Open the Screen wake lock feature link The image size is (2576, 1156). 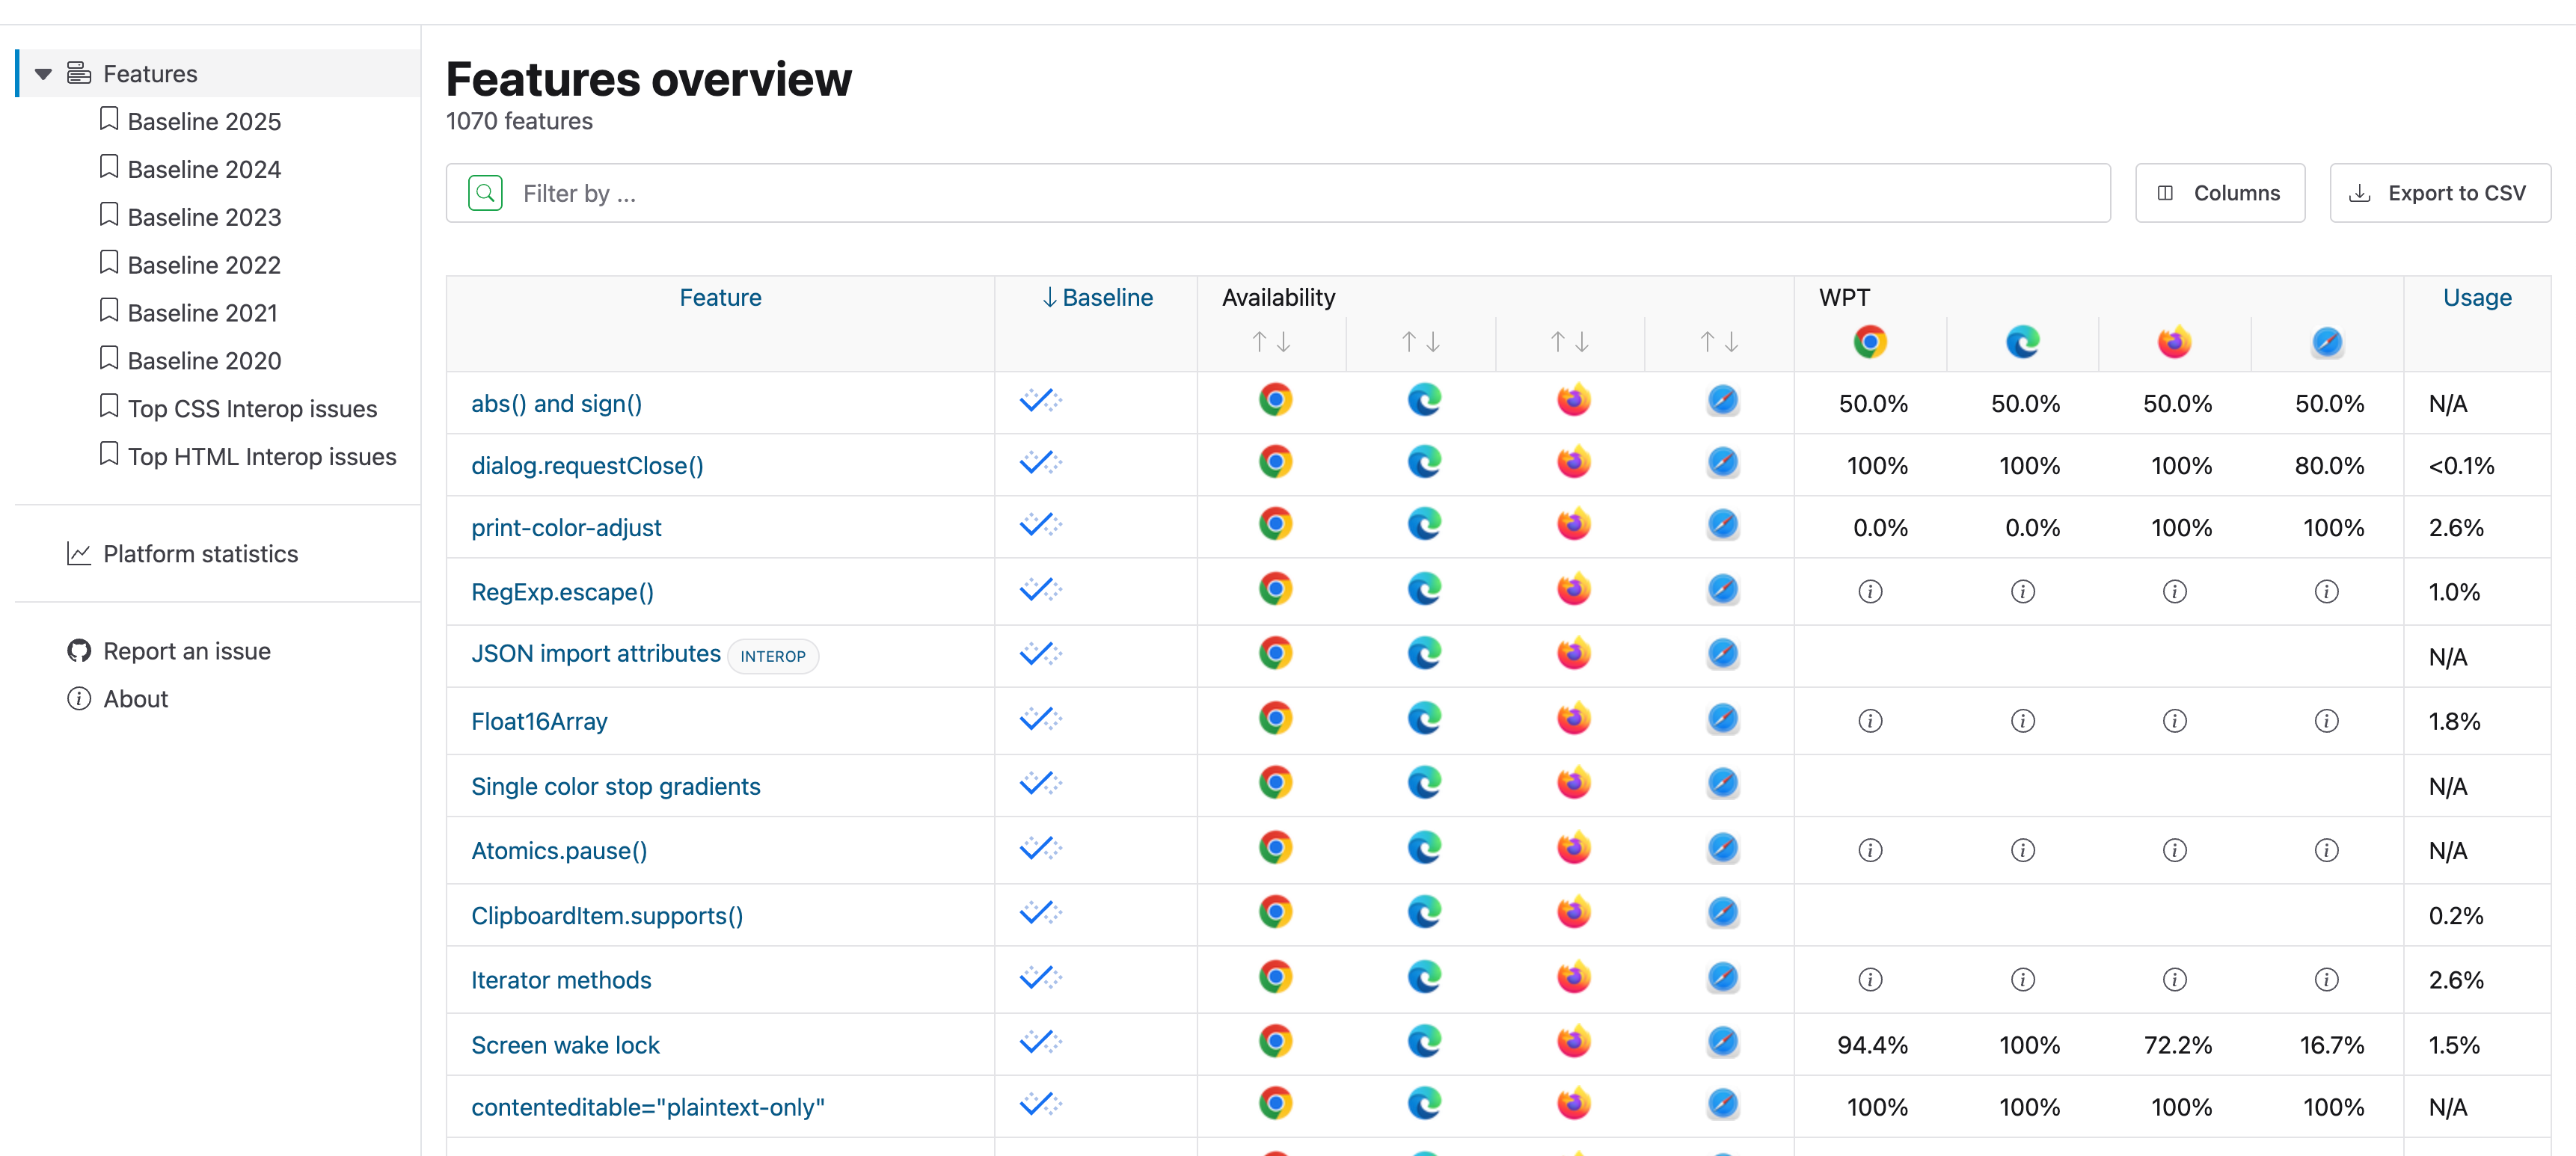pyautogui.click(x=565, y=1045)
